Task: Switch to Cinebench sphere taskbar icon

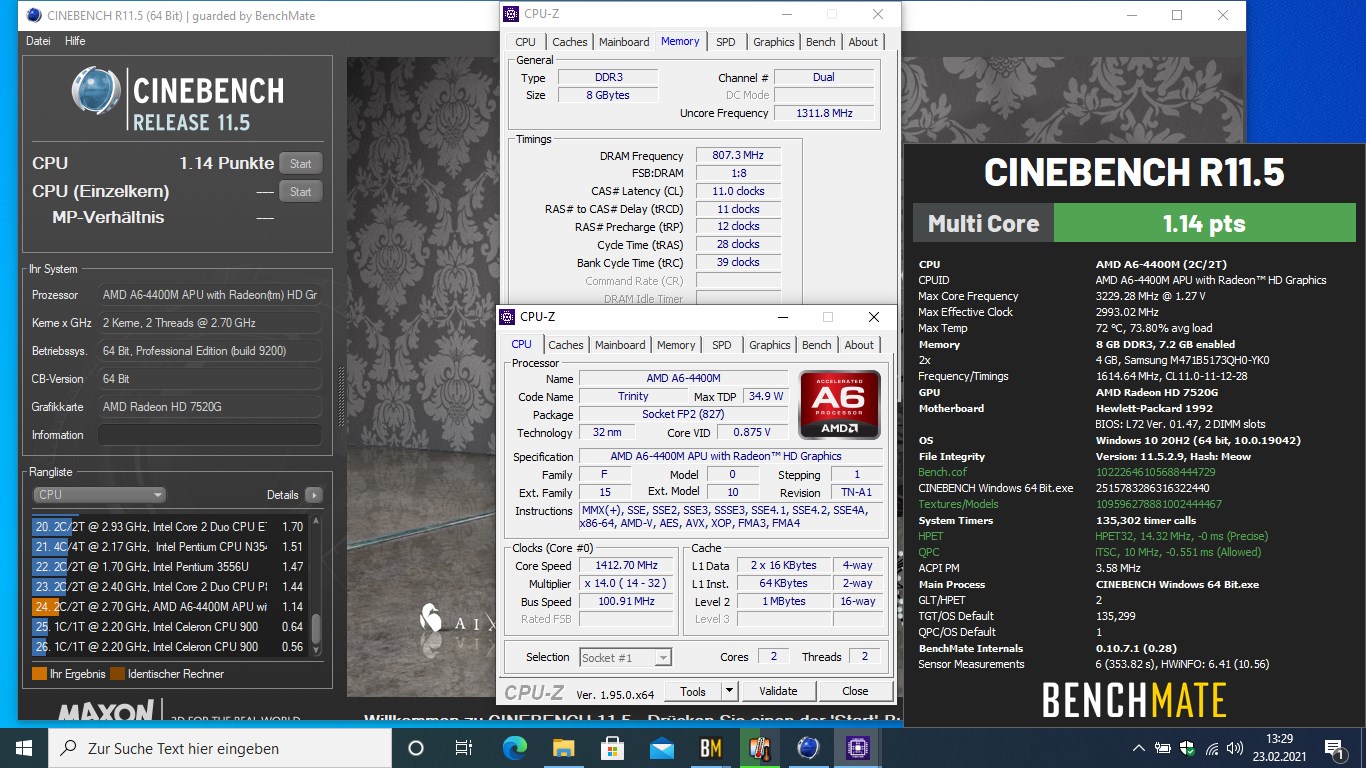Action: click(x=808, y=748)
